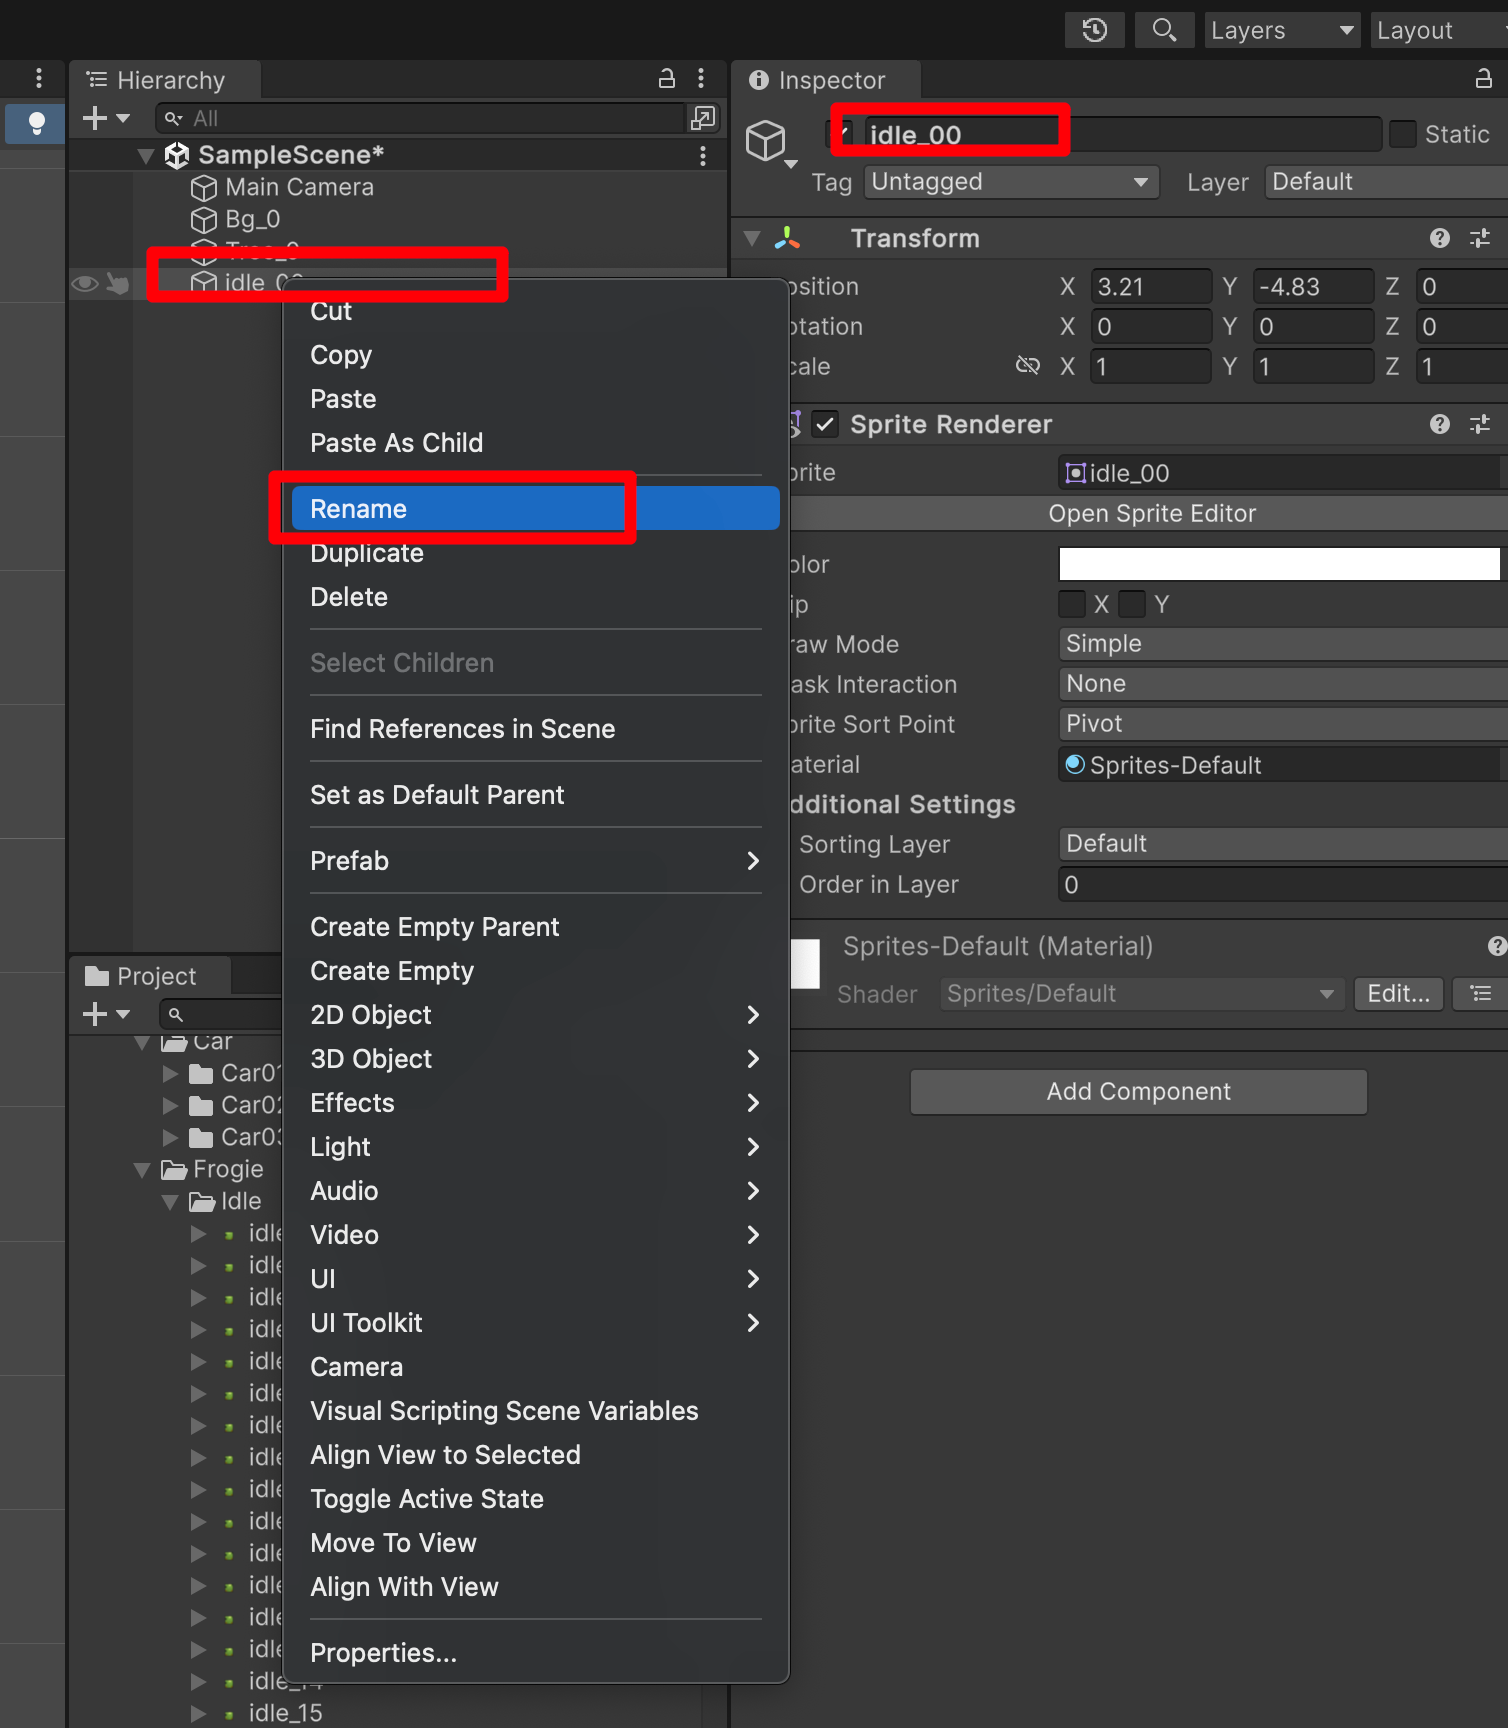This screenshot has height=1728, width=1508.
Task: Enable the Static checkbox in Inspector
Action: coord(1403,134)
